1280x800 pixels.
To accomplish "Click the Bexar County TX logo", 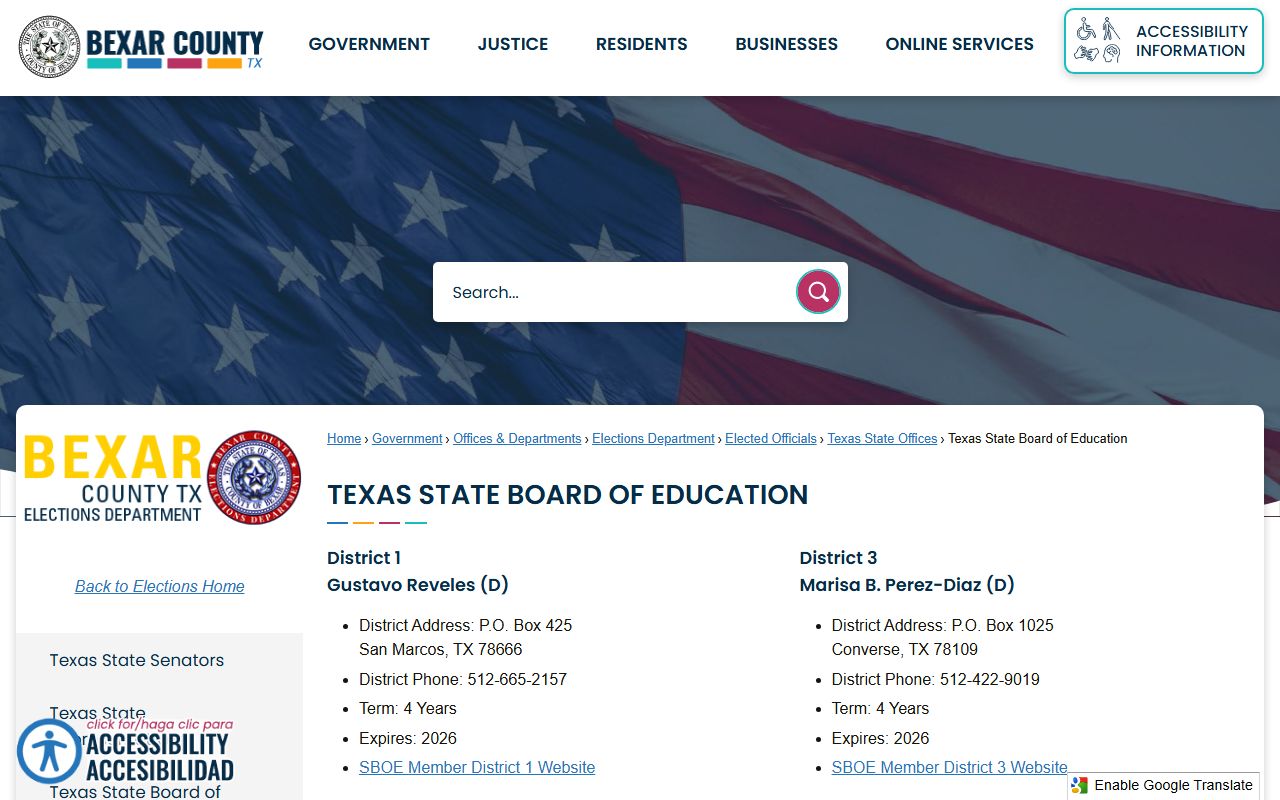I will point(141,47).
